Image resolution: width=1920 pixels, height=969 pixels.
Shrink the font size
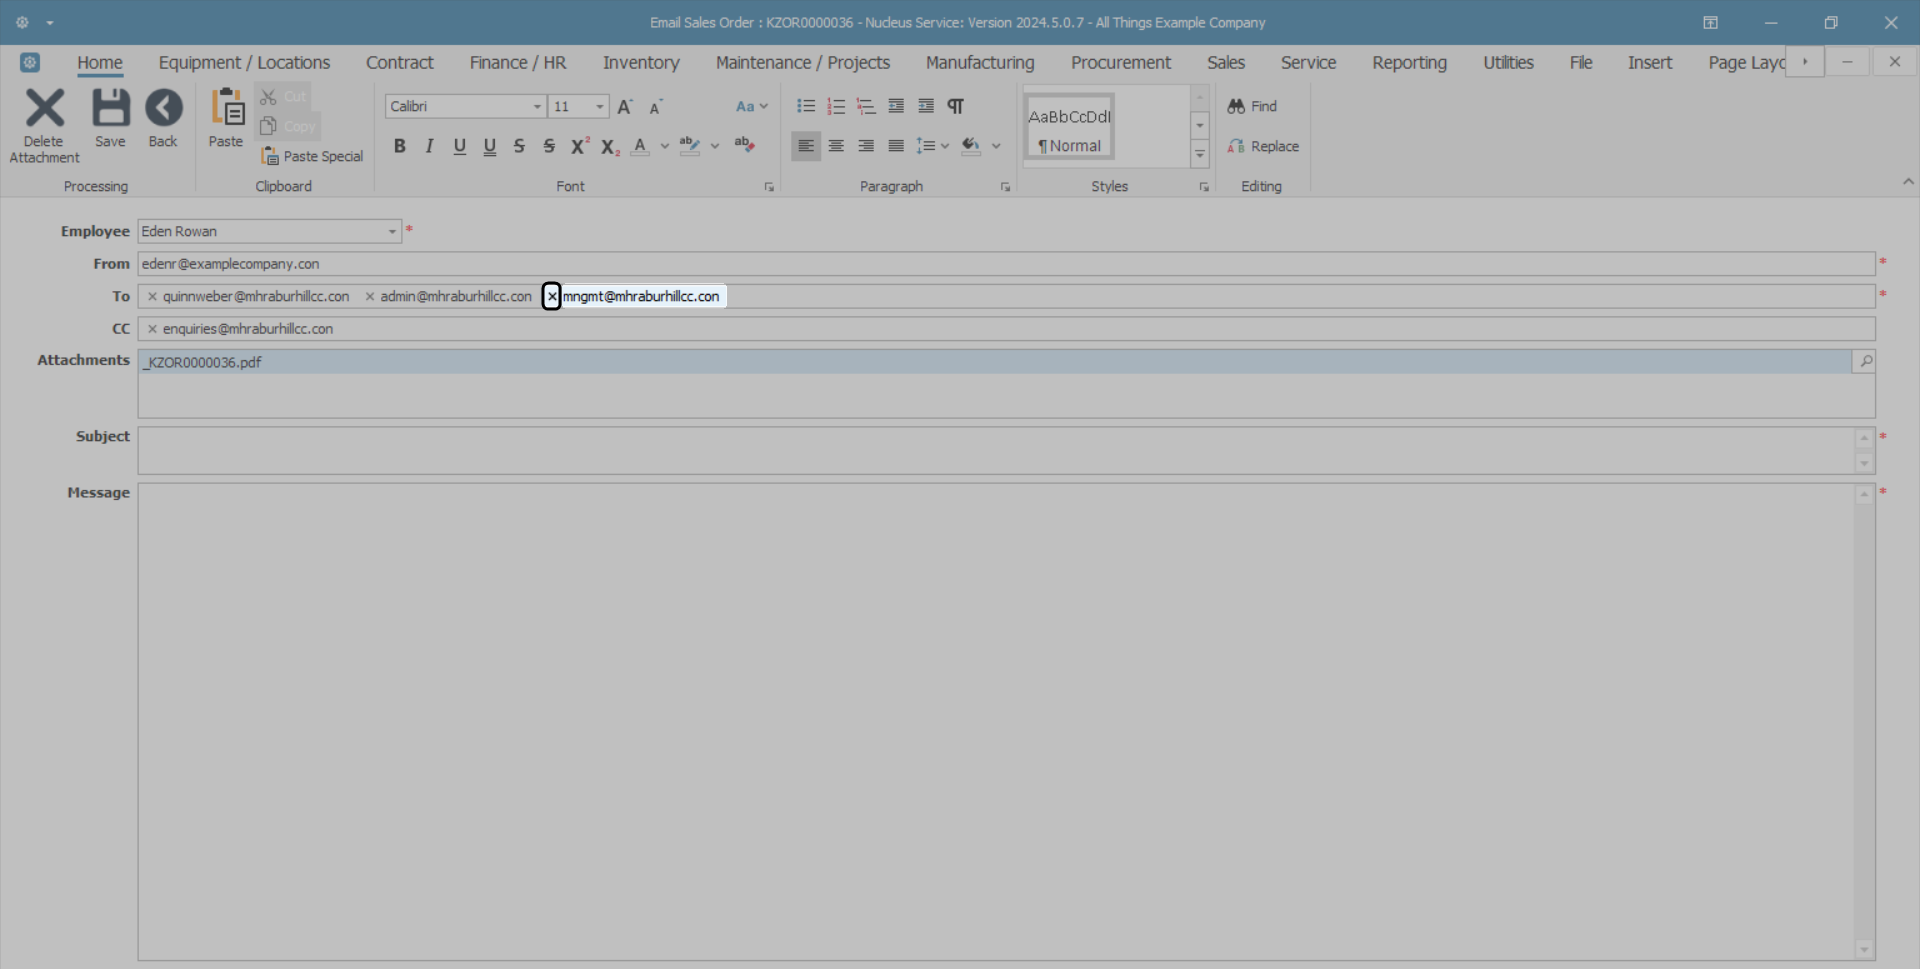[x=656, y=107]
